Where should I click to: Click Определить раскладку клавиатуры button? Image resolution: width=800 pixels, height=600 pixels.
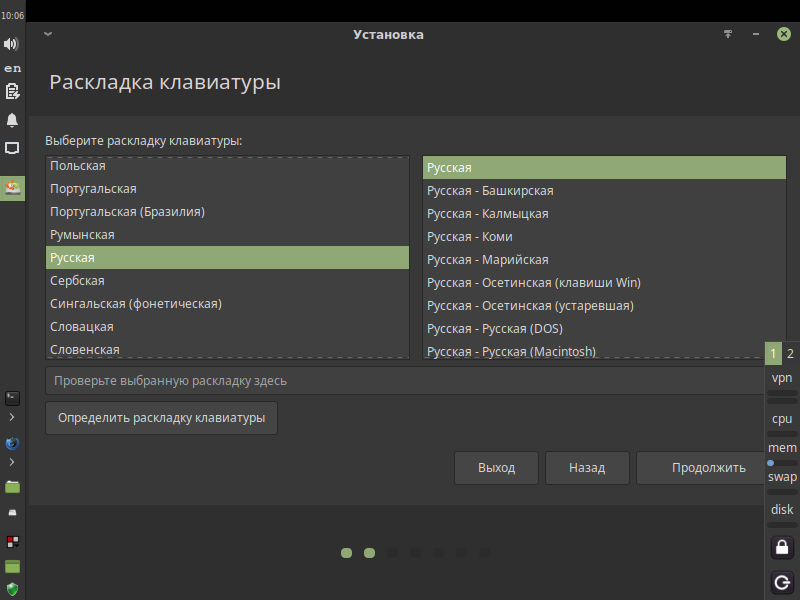[161, 418]
